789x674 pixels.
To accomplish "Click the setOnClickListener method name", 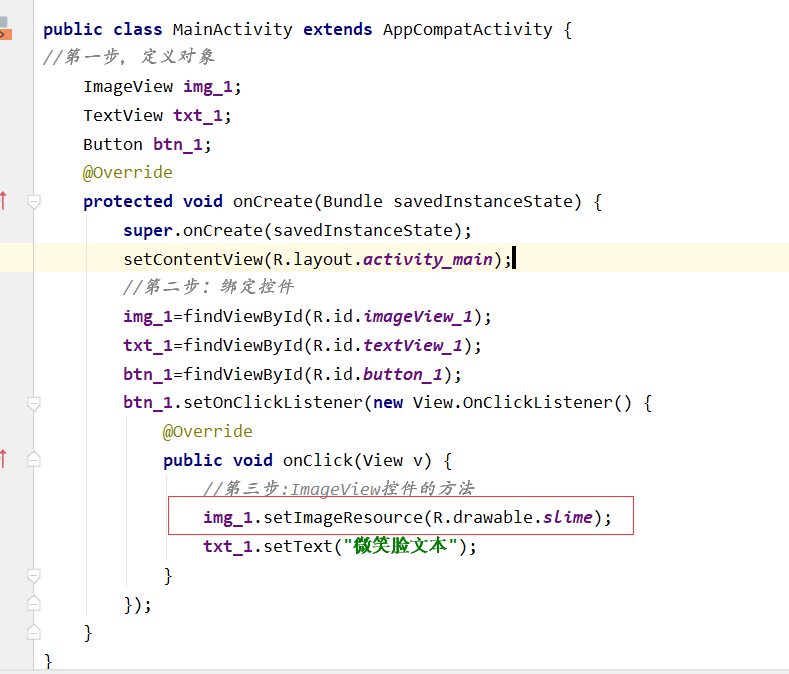I will point(273,403).
